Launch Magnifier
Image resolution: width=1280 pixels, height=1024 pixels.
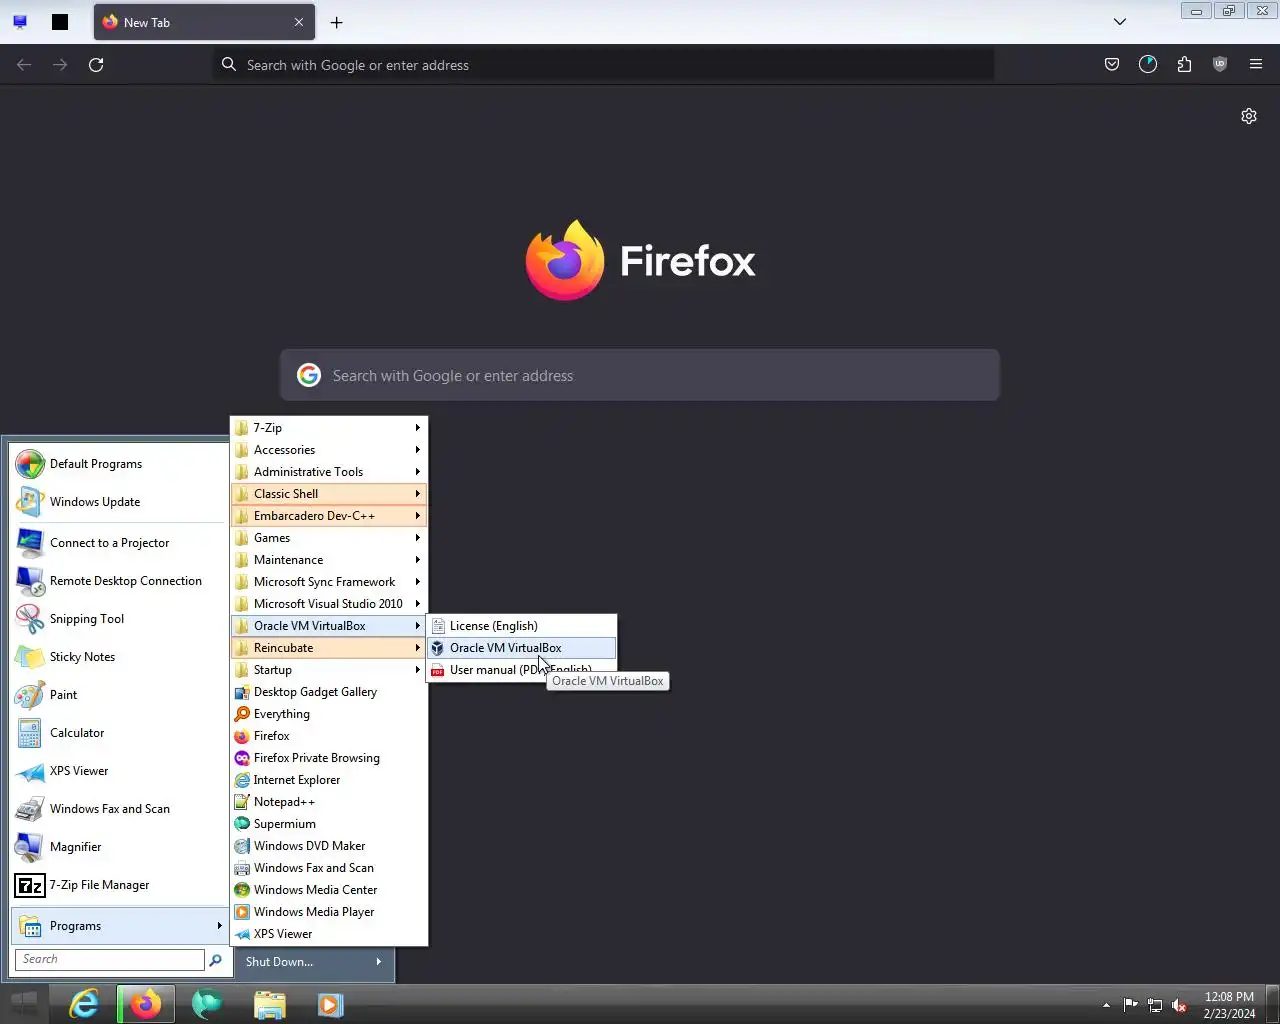(119, 847)
